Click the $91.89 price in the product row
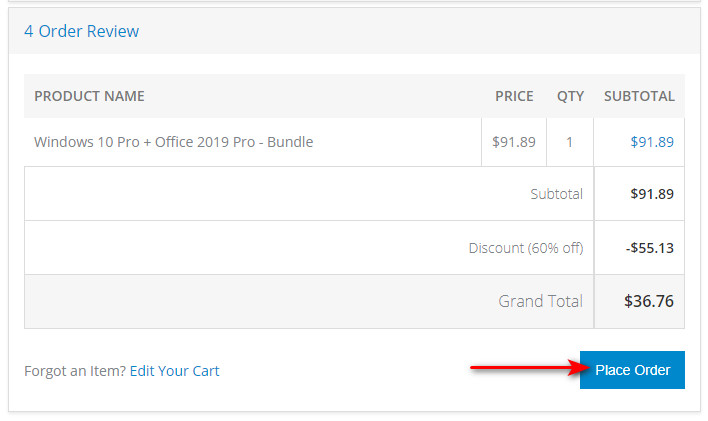708x421 pixels. 513,142
